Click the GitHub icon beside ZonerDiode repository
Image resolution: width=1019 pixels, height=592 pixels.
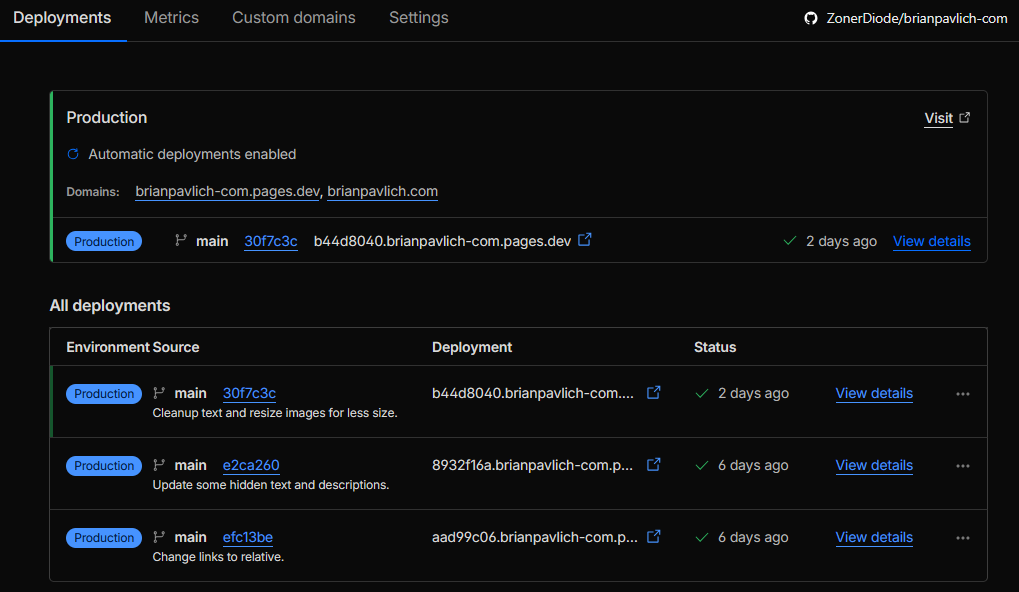pyautogui.click(x=811, y=18)
